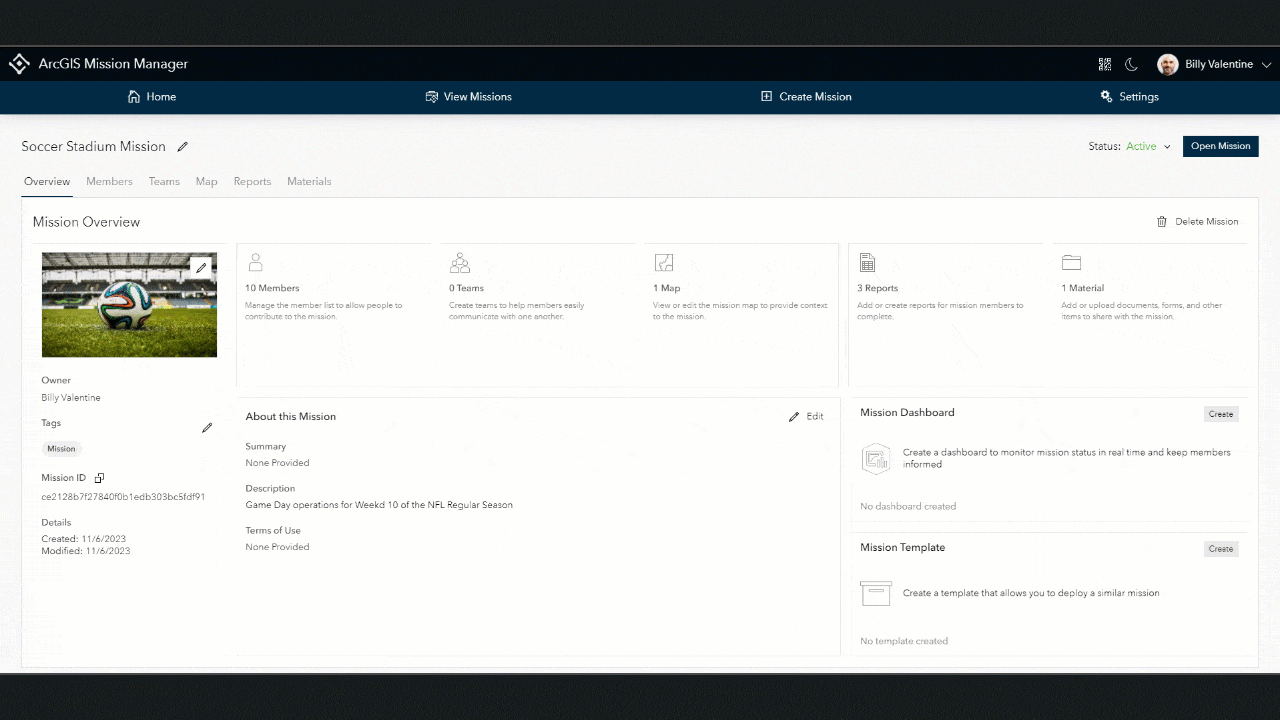Image resolution: width=1280 pixels, height=720 pixels.
Task: Click the No dashboard created text
Action: 908,507
